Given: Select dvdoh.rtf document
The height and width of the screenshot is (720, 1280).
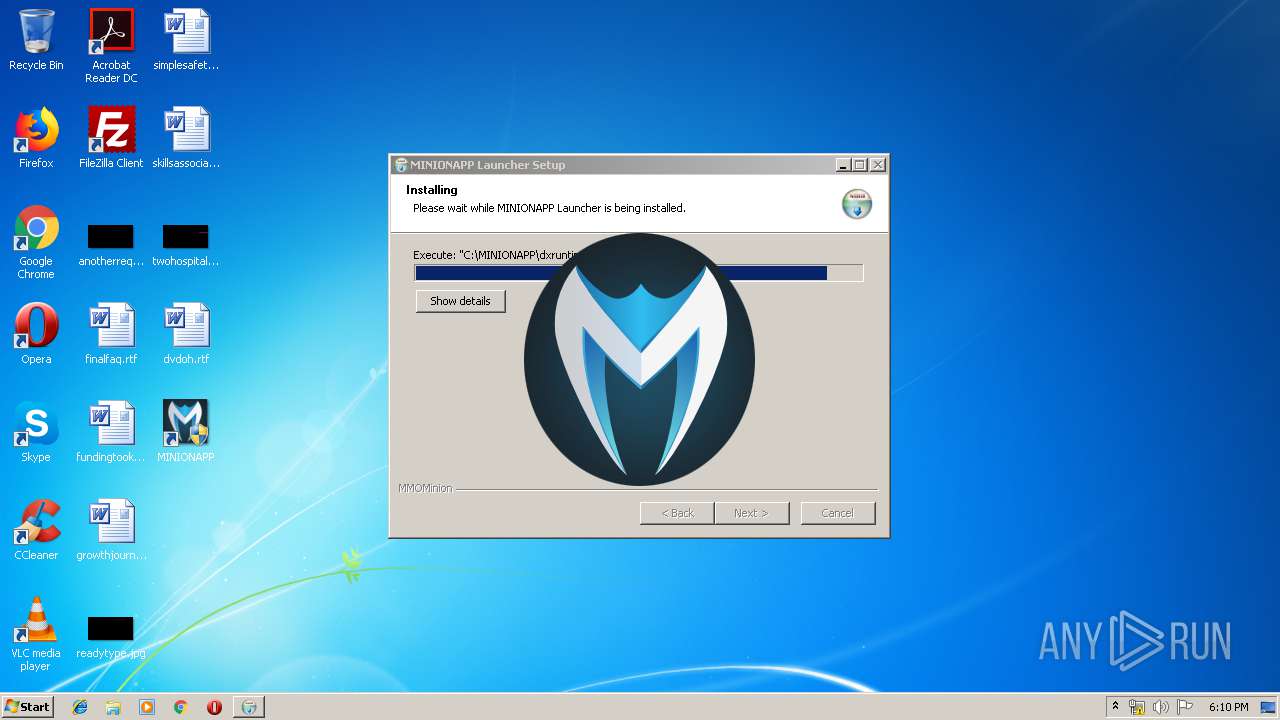Looking at the screenshot, I should 186,334.
